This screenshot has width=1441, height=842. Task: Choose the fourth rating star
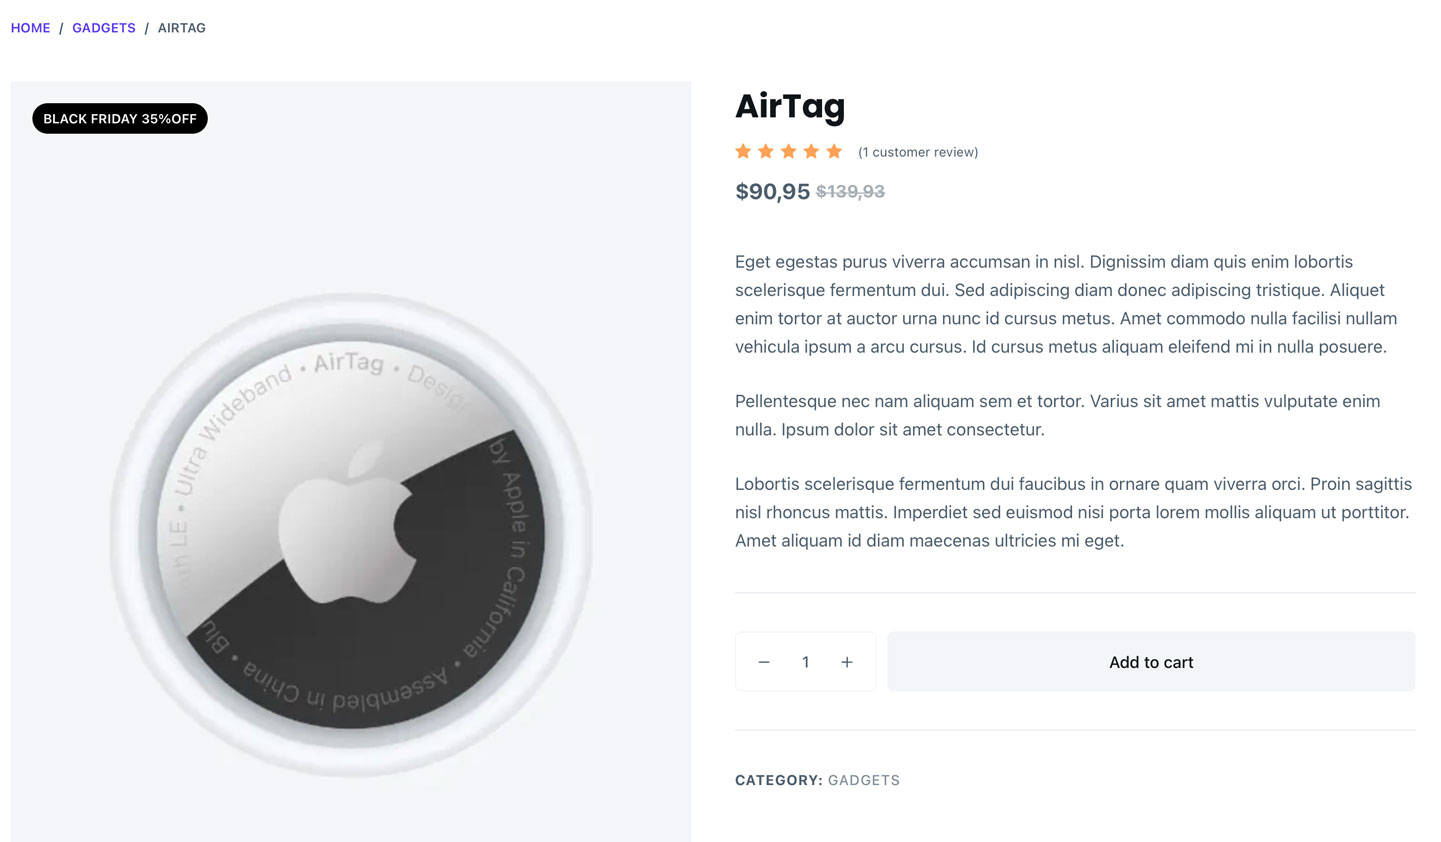click(811, 152)
